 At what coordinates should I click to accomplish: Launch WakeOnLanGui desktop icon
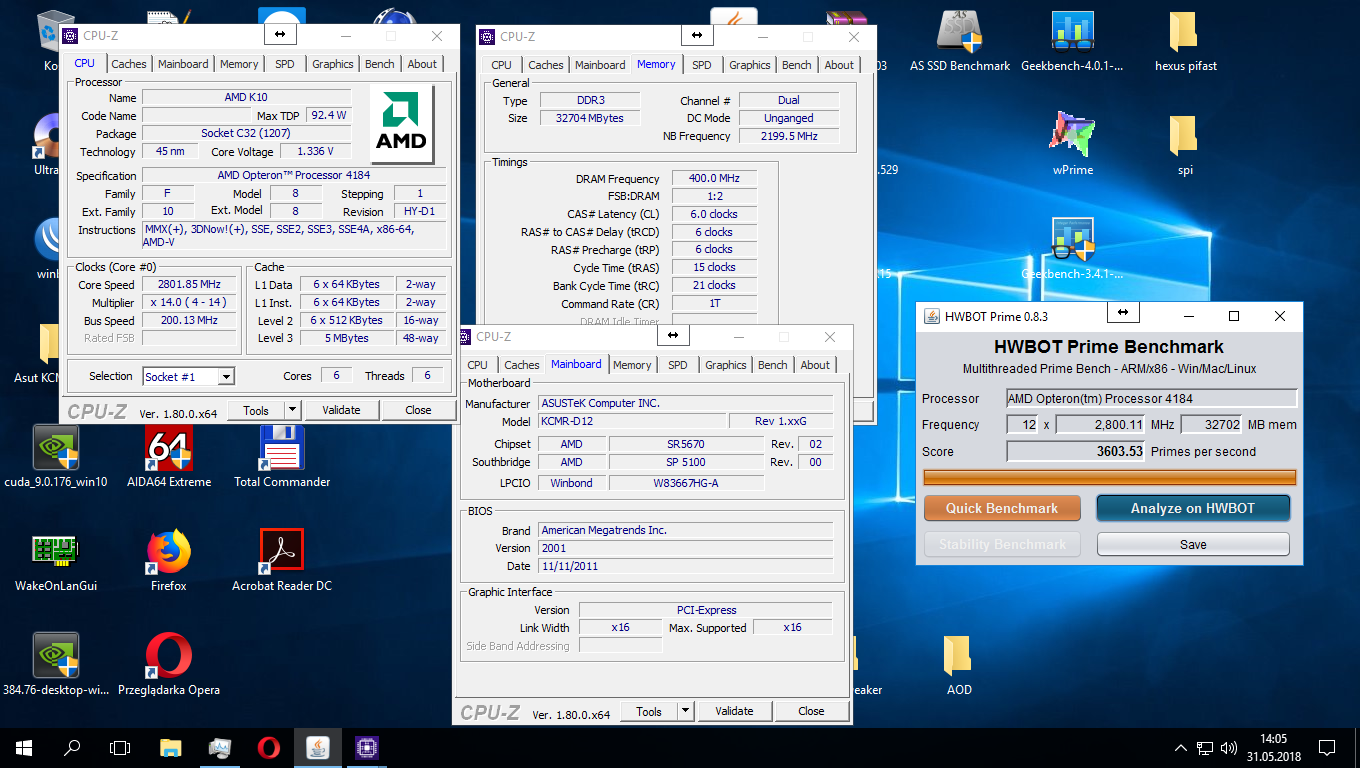click(x=56, y=560)
